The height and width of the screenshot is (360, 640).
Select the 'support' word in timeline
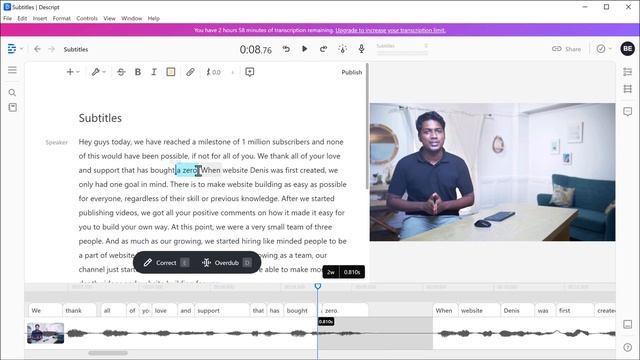tap(221, 311)
